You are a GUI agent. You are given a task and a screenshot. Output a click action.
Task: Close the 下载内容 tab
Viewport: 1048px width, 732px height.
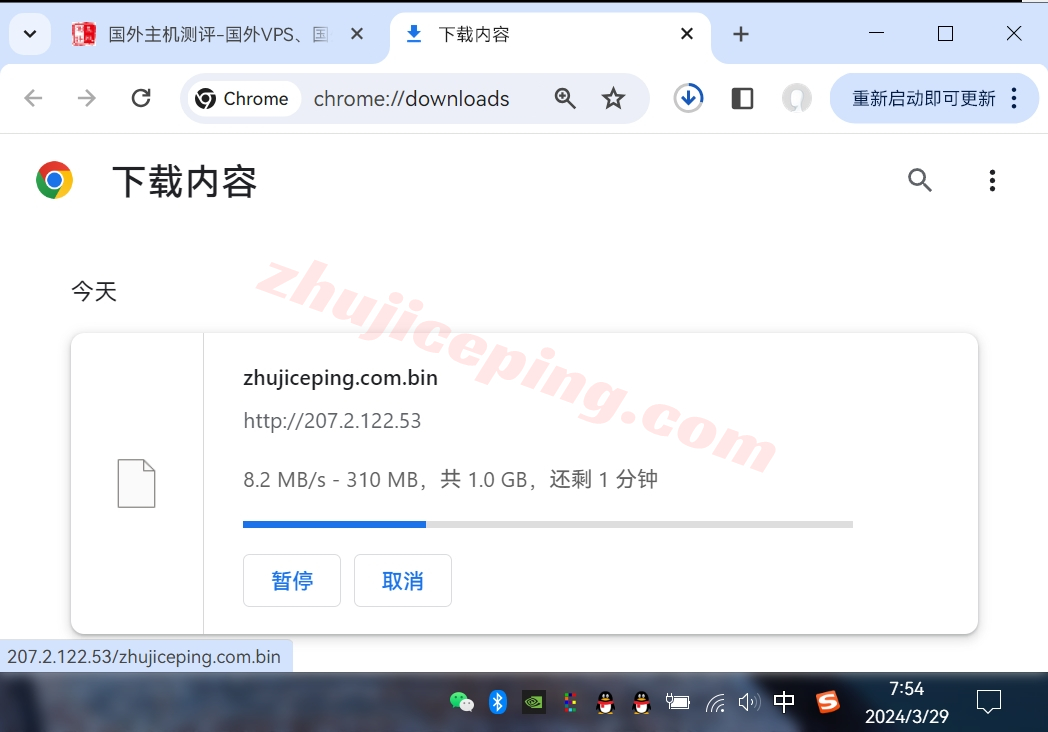click(686, 33)
